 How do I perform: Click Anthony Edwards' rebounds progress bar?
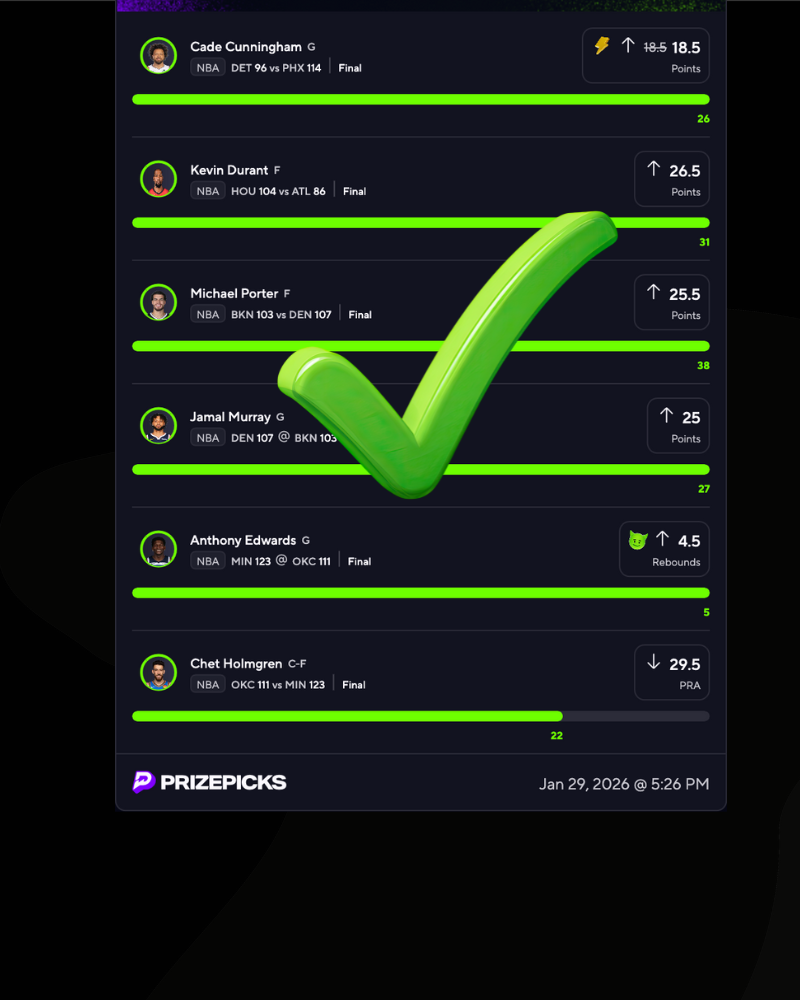[420, 593]
